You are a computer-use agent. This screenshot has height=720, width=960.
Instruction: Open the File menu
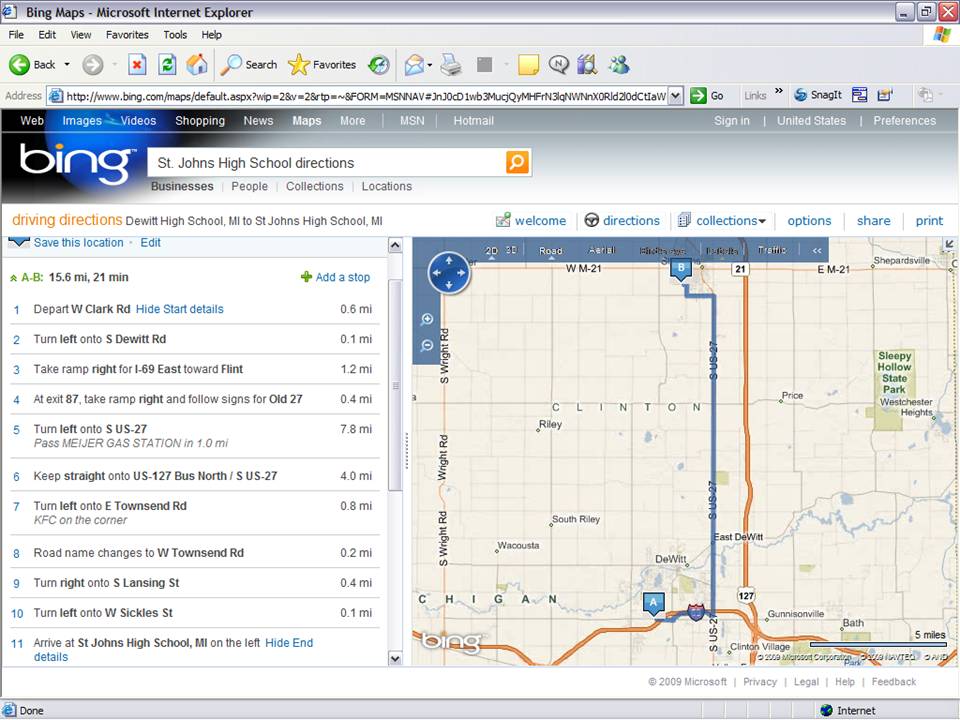tap(16, 35)
